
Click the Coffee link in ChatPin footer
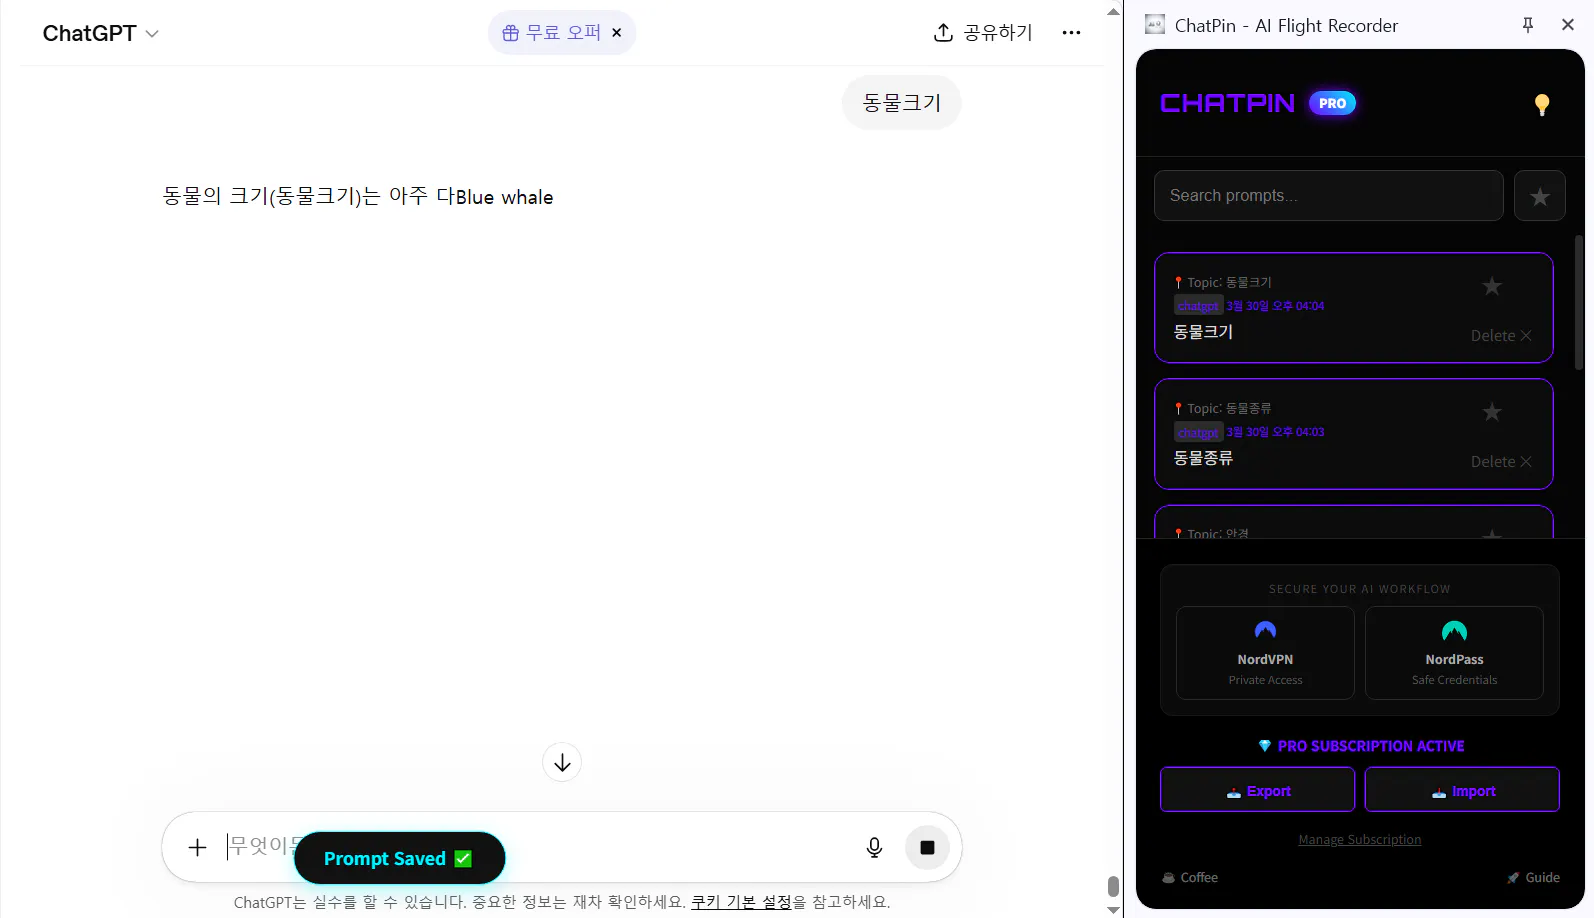click(x=1190, y=878)
